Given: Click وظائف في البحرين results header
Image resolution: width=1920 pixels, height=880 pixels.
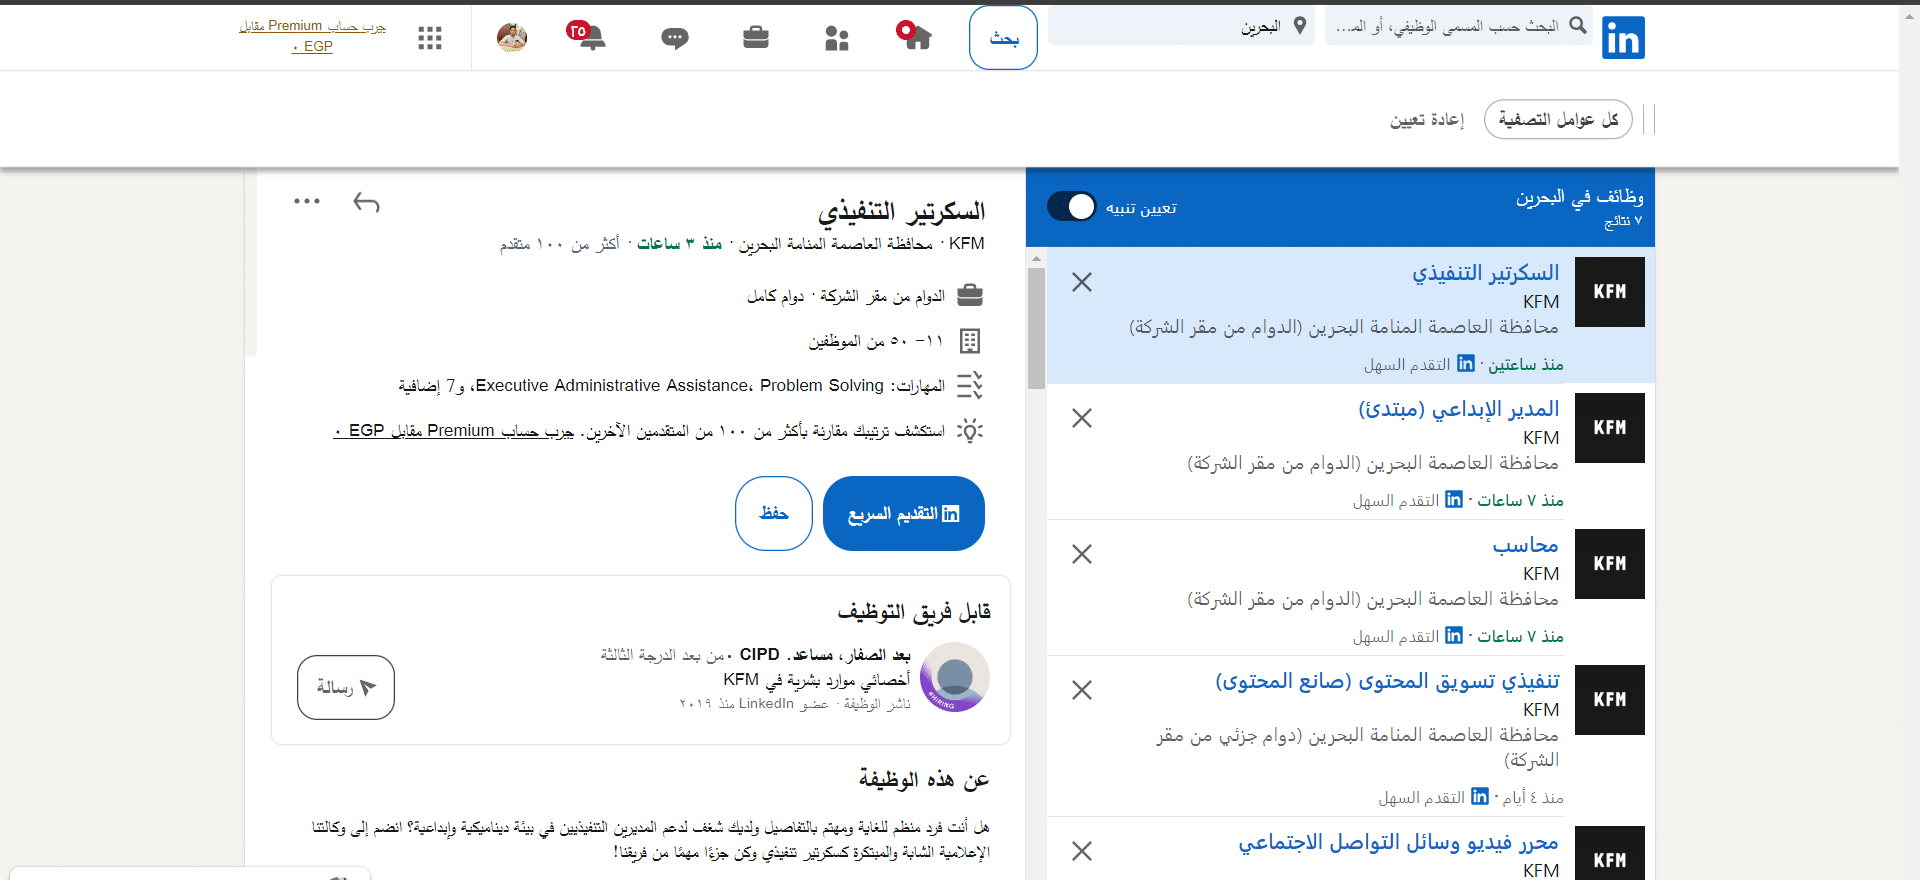Looking at the screenshot, I should click(1579, 197).
